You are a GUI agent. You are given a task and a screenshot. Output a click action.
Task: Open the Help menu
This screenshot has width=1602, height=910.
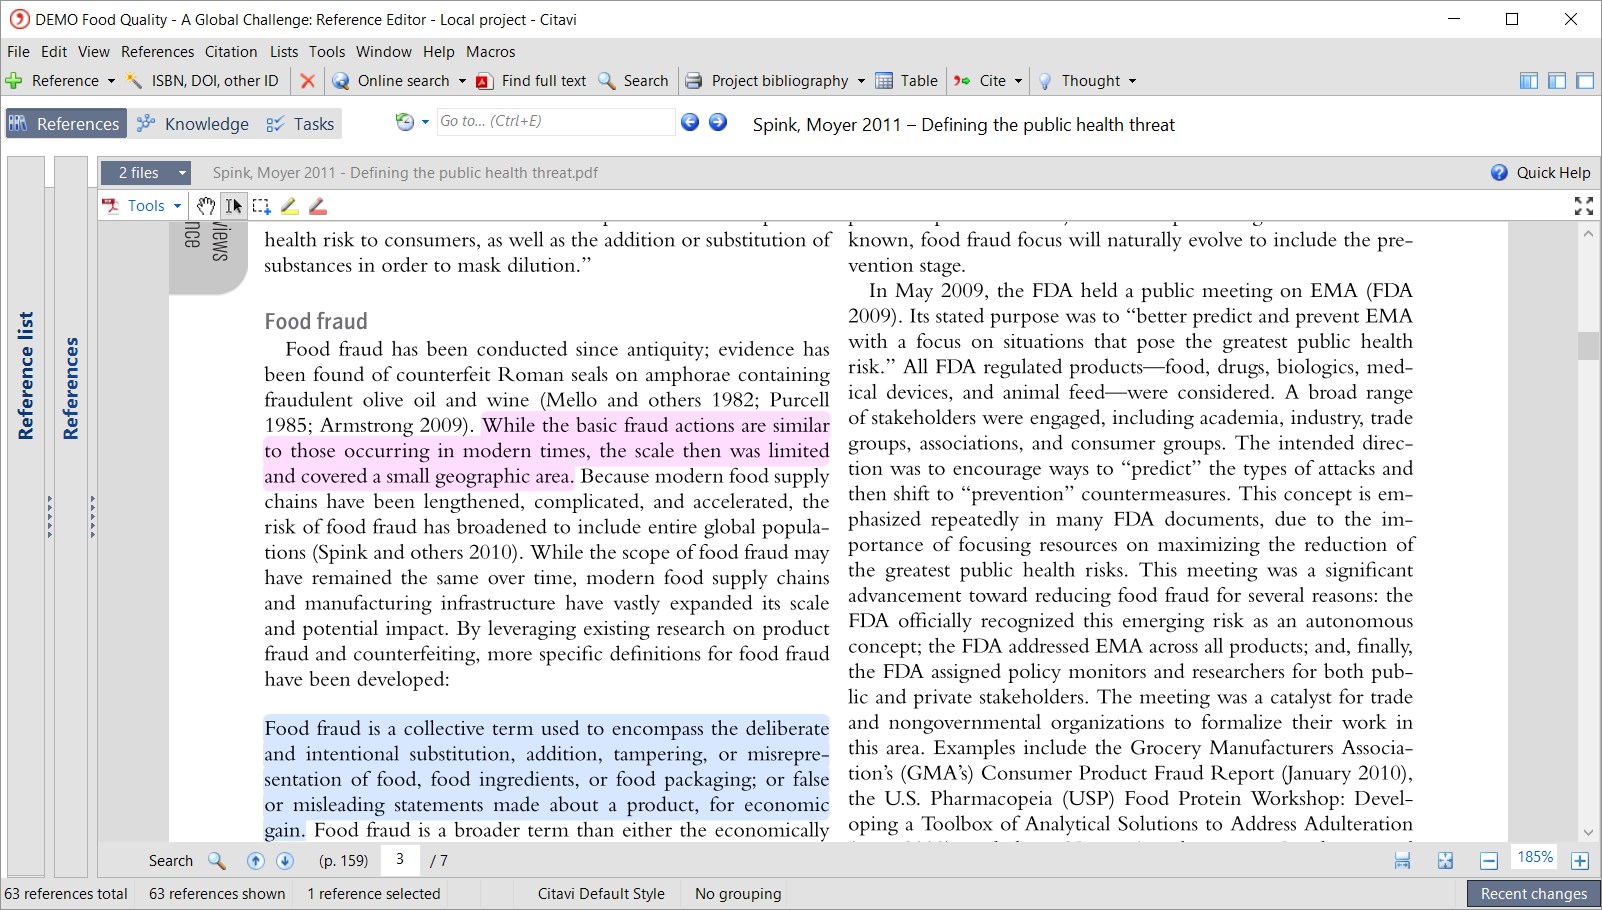click(x=438, y=52)
